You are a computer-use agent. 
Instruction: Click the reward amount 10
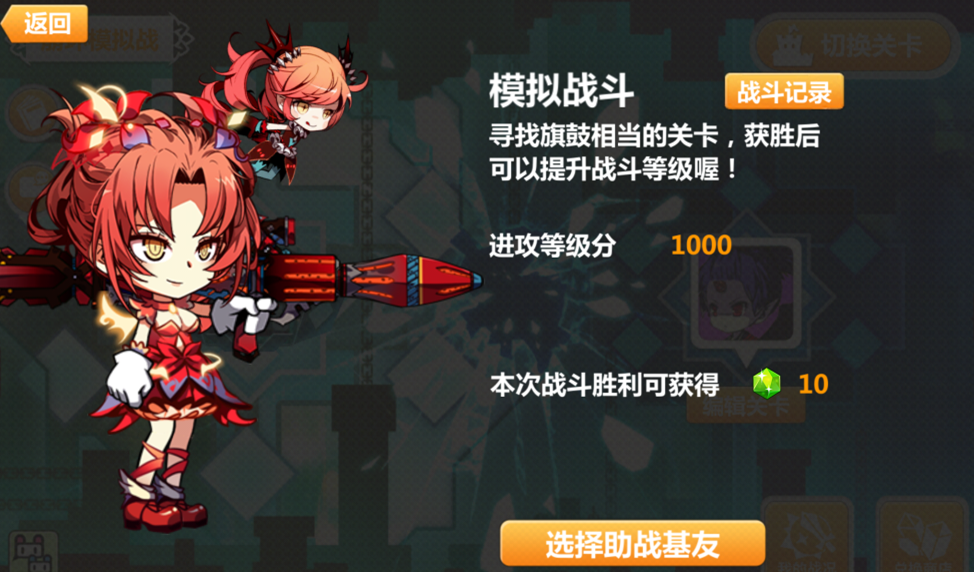813,384
